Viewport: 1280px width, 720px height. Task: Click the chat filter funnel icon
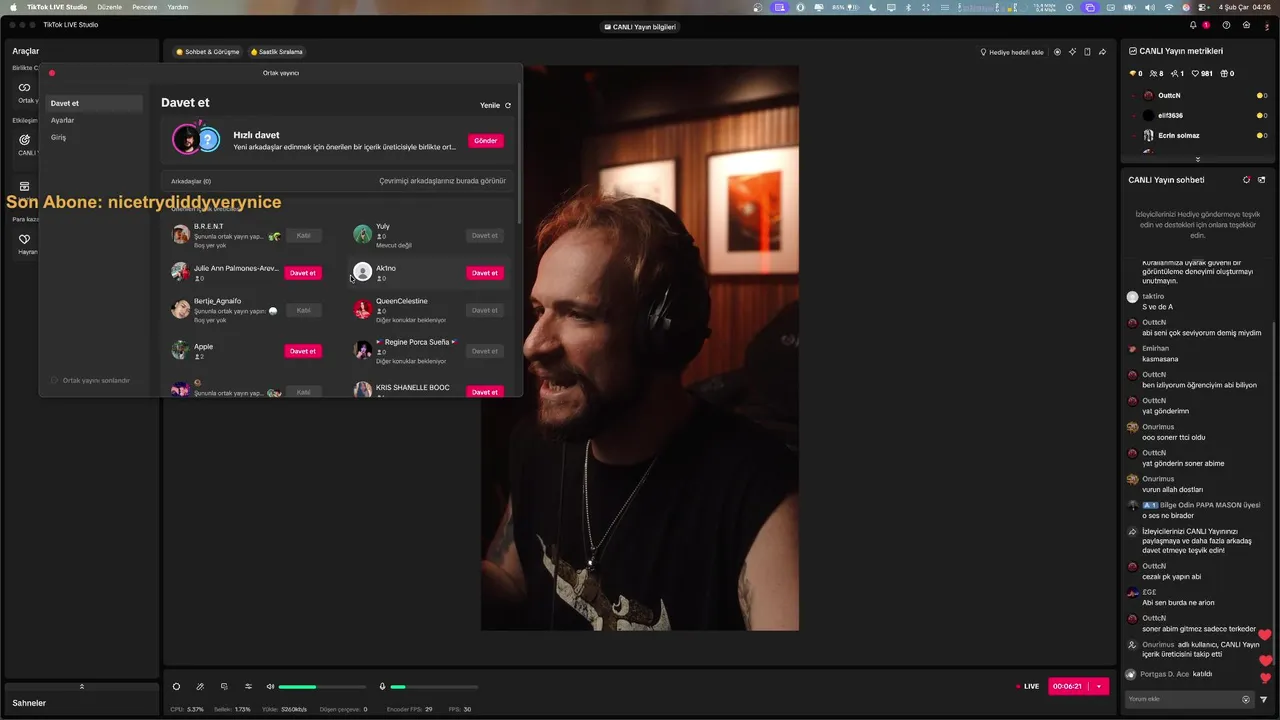click(1263, 699)
